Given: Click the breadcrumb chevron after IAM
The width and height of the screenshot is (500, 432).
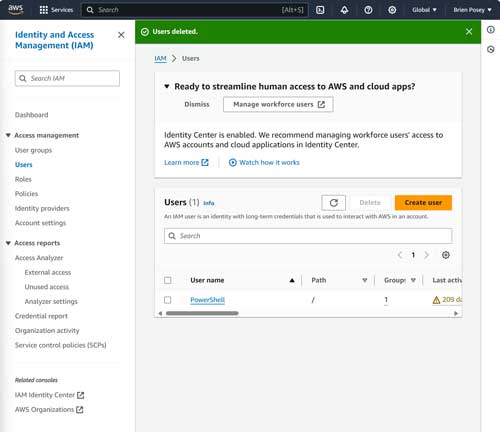Looking at the screenshot, I should point(174,58).
